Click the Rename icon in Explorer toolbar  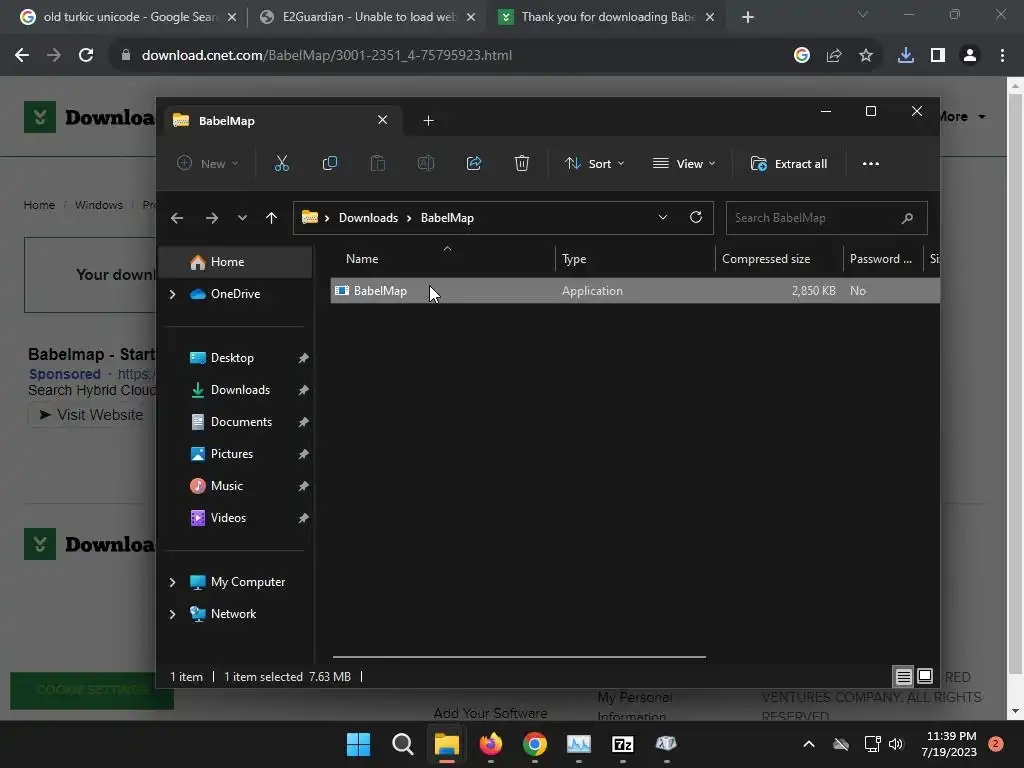[x=426, y=163]
